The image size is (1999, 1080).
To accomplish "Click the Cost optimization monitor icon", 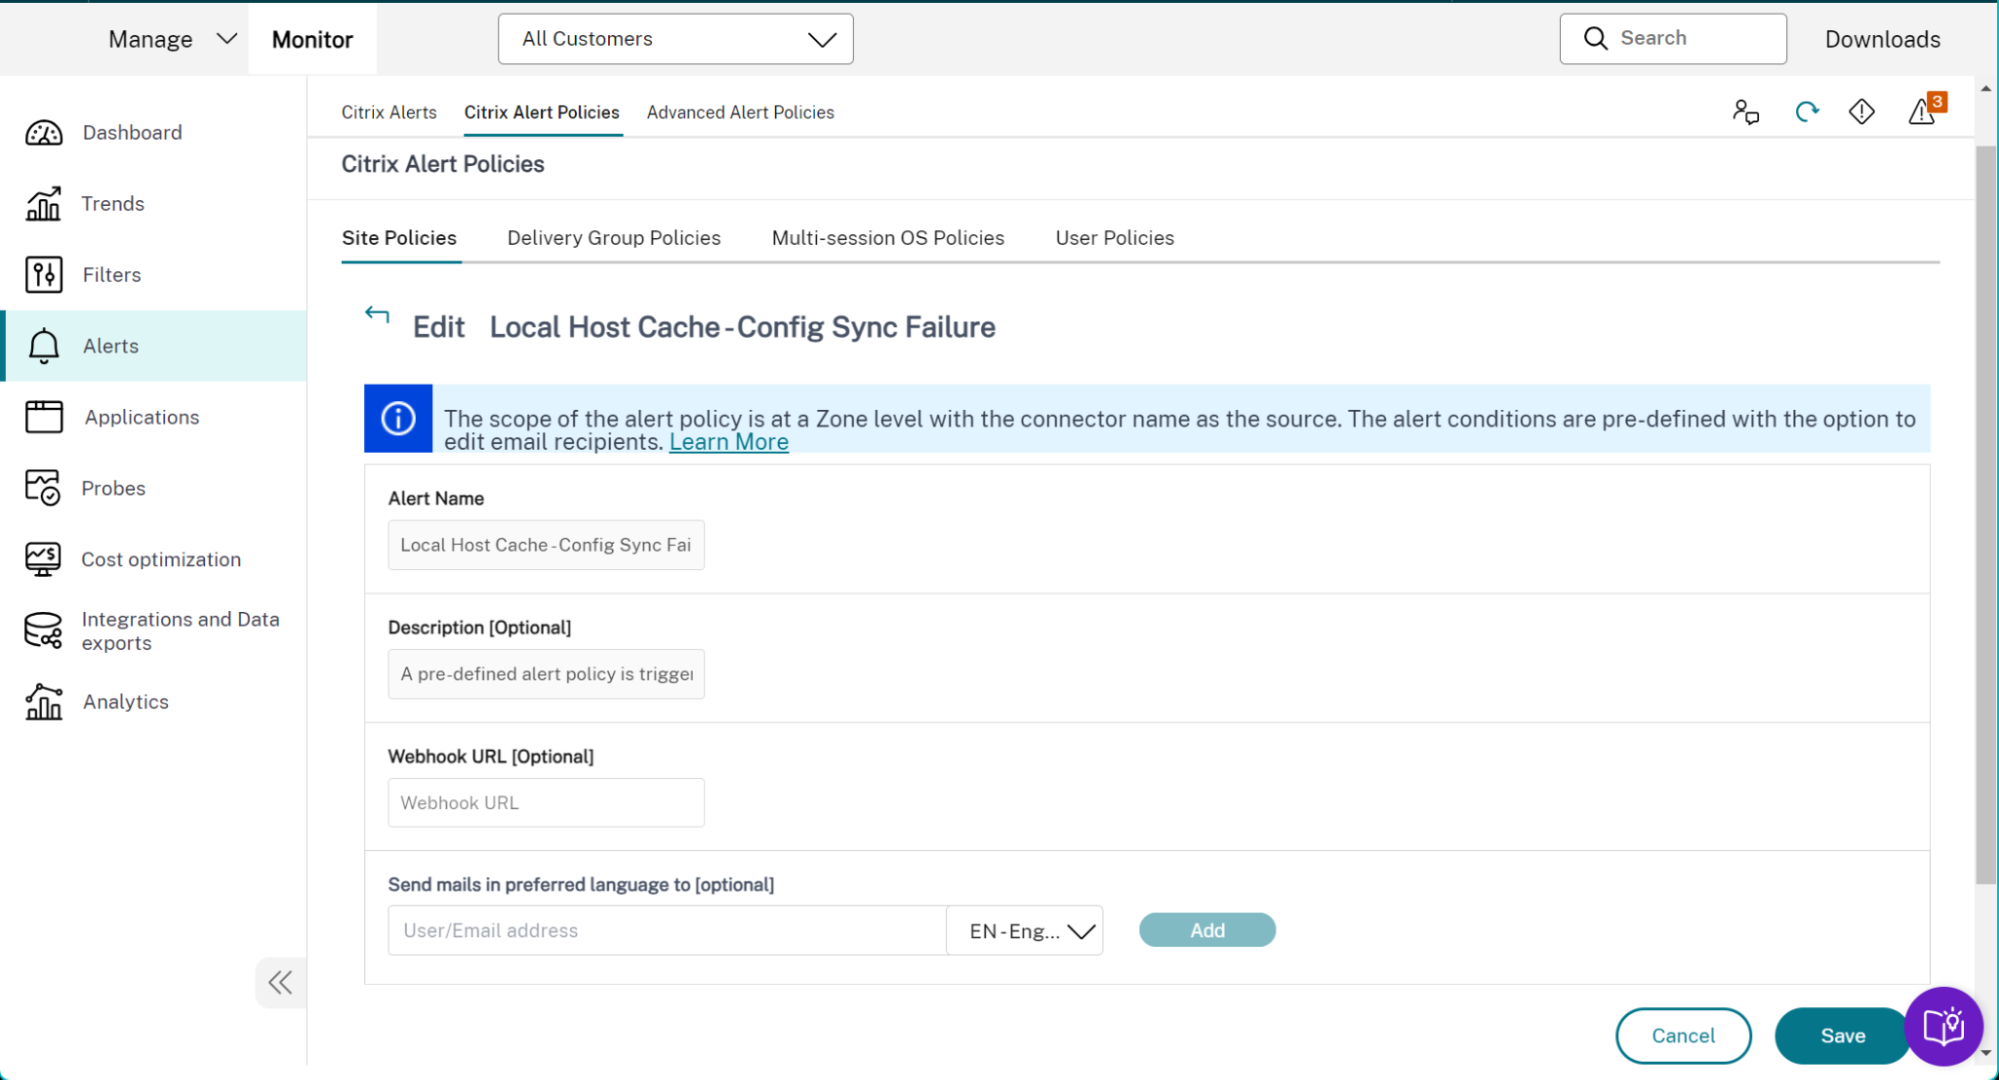I will (x=43, y=559).
